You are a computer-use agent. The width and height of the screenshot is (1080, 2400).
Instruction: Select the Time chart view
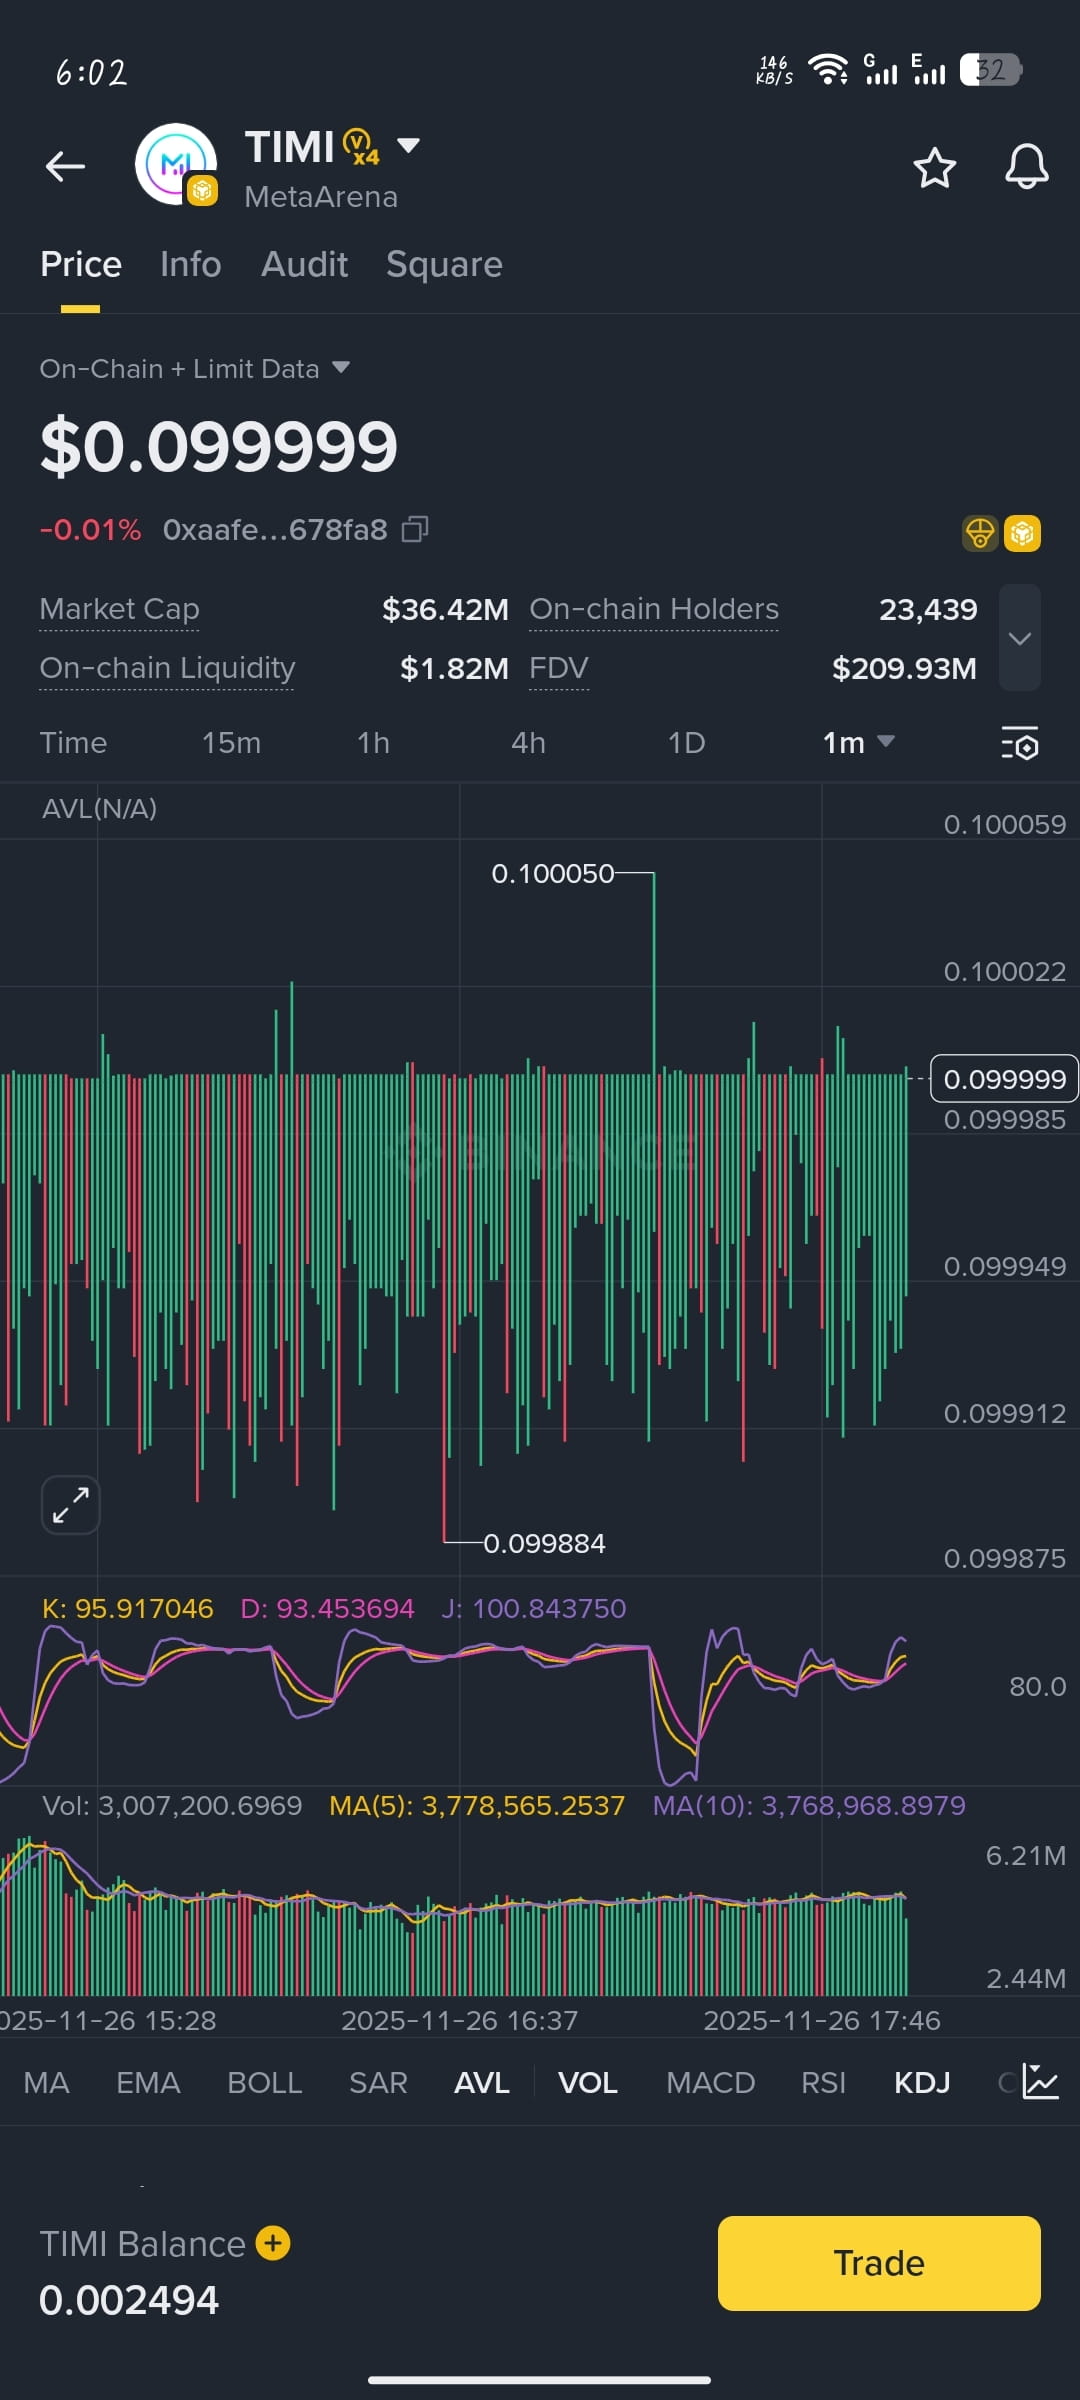(73, 743)
